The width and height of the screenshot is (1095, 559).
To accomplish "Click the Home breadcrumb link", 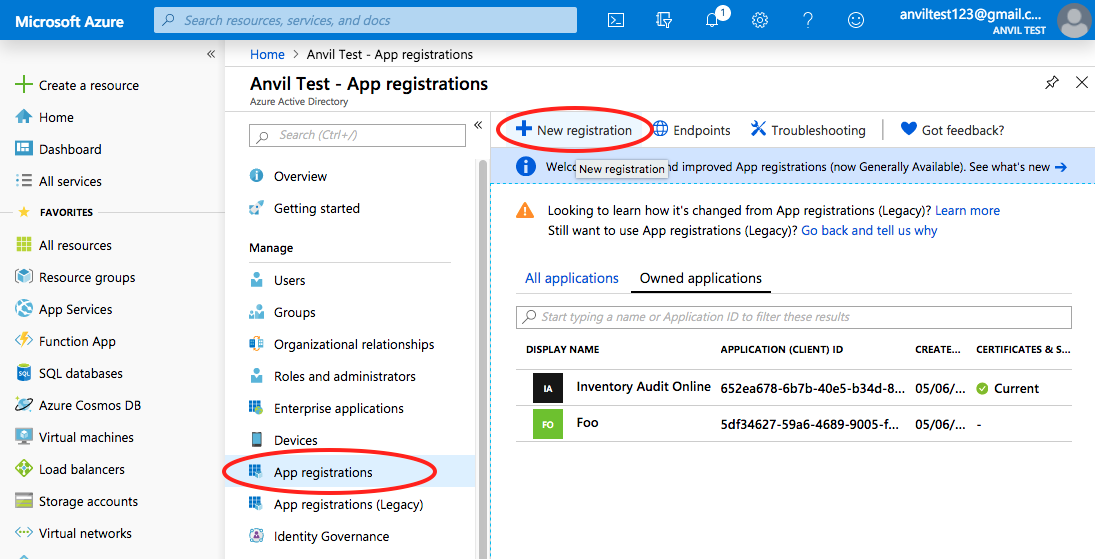I will [267, 55].
